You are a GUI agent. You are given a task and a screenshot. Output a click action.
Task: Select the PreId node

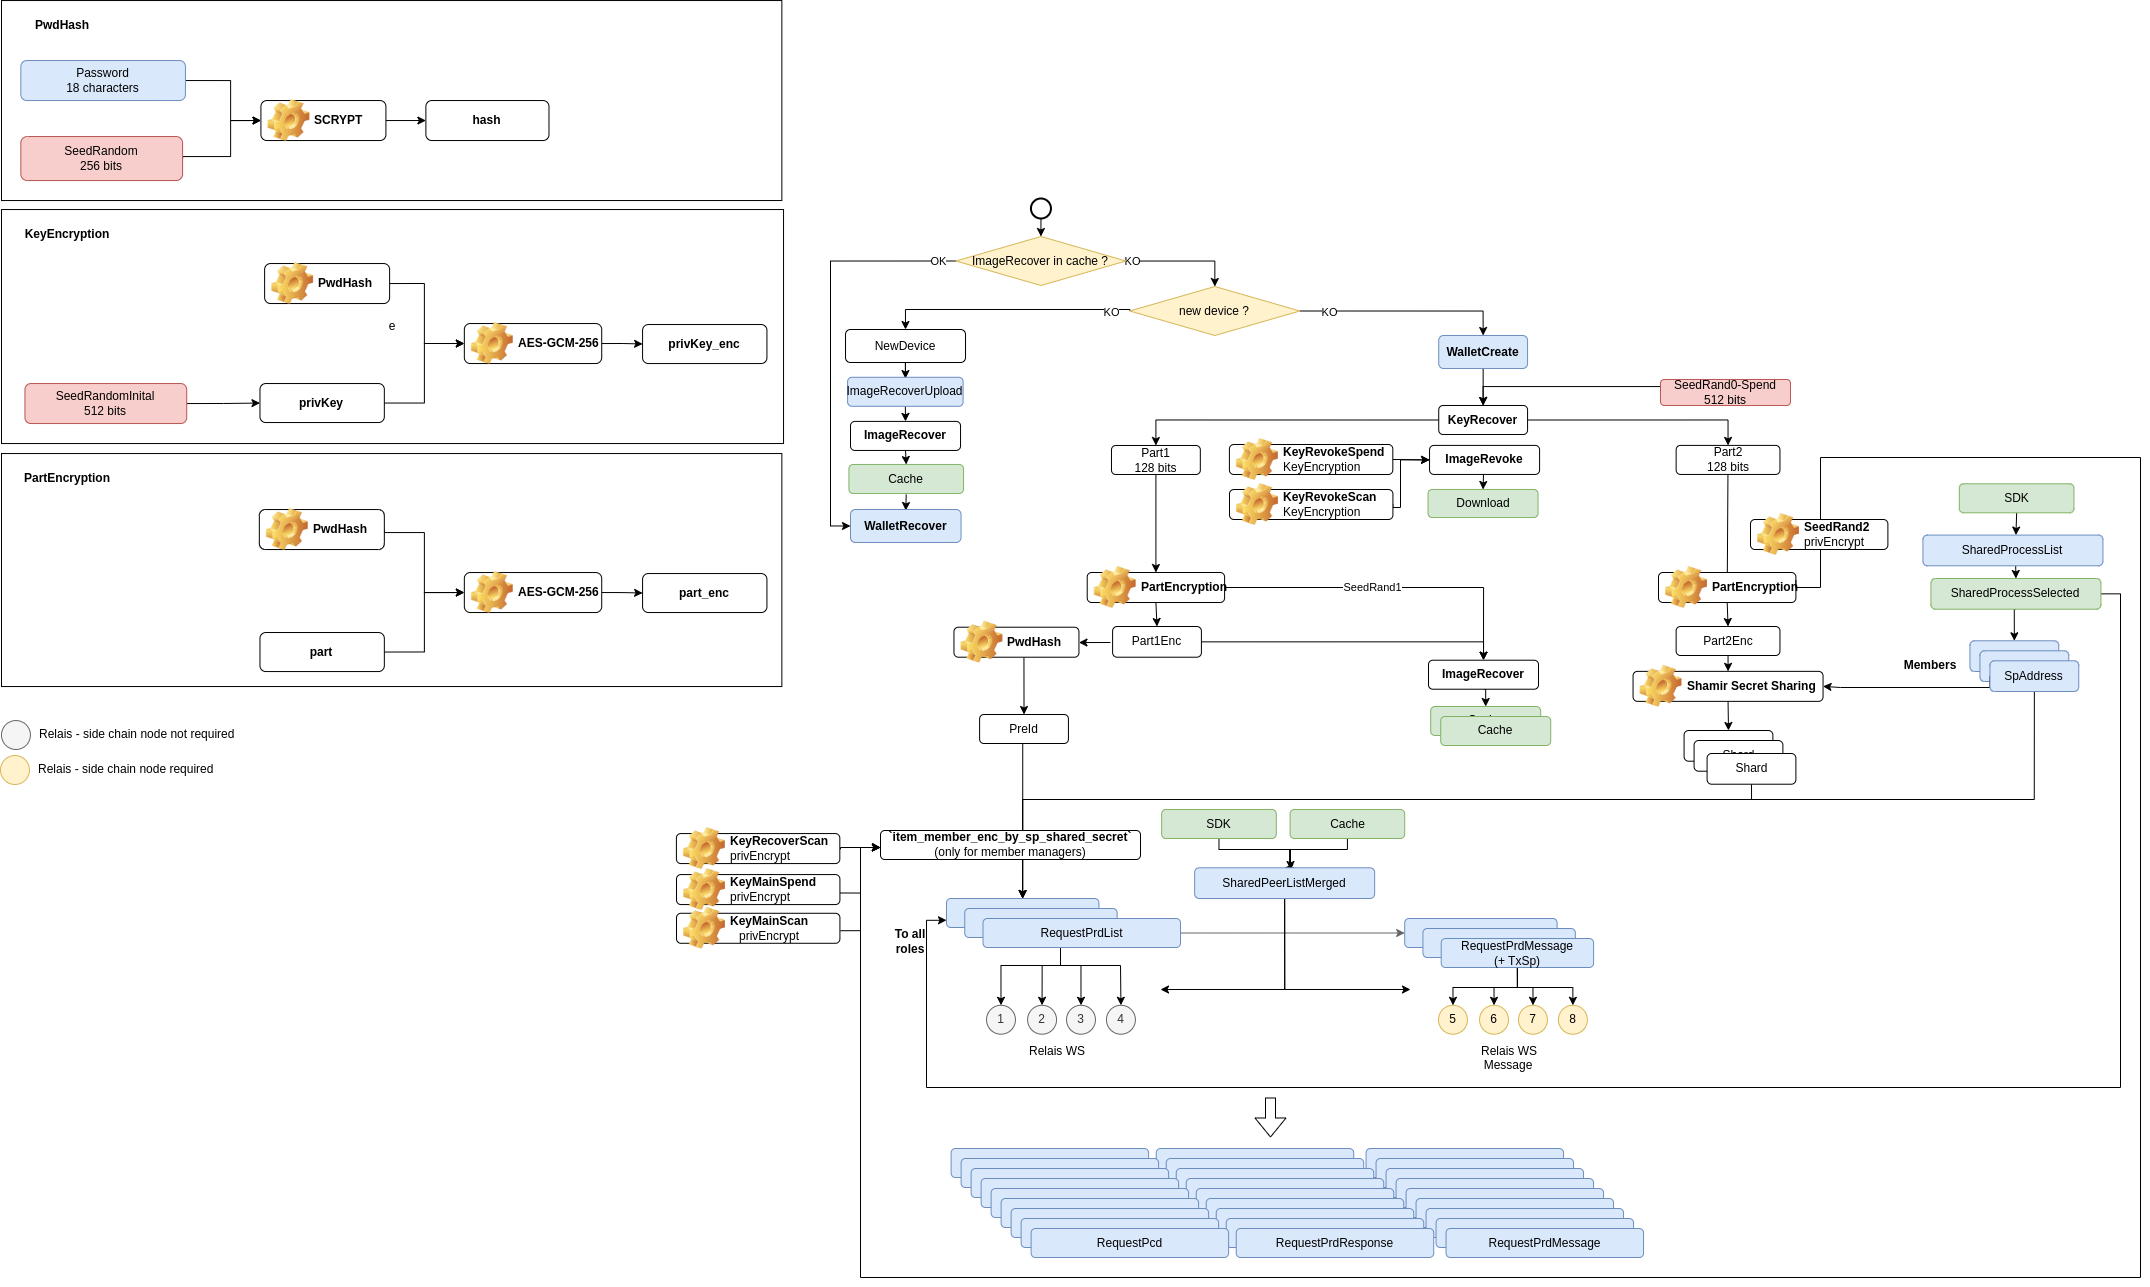click(x=1024, y=730)
